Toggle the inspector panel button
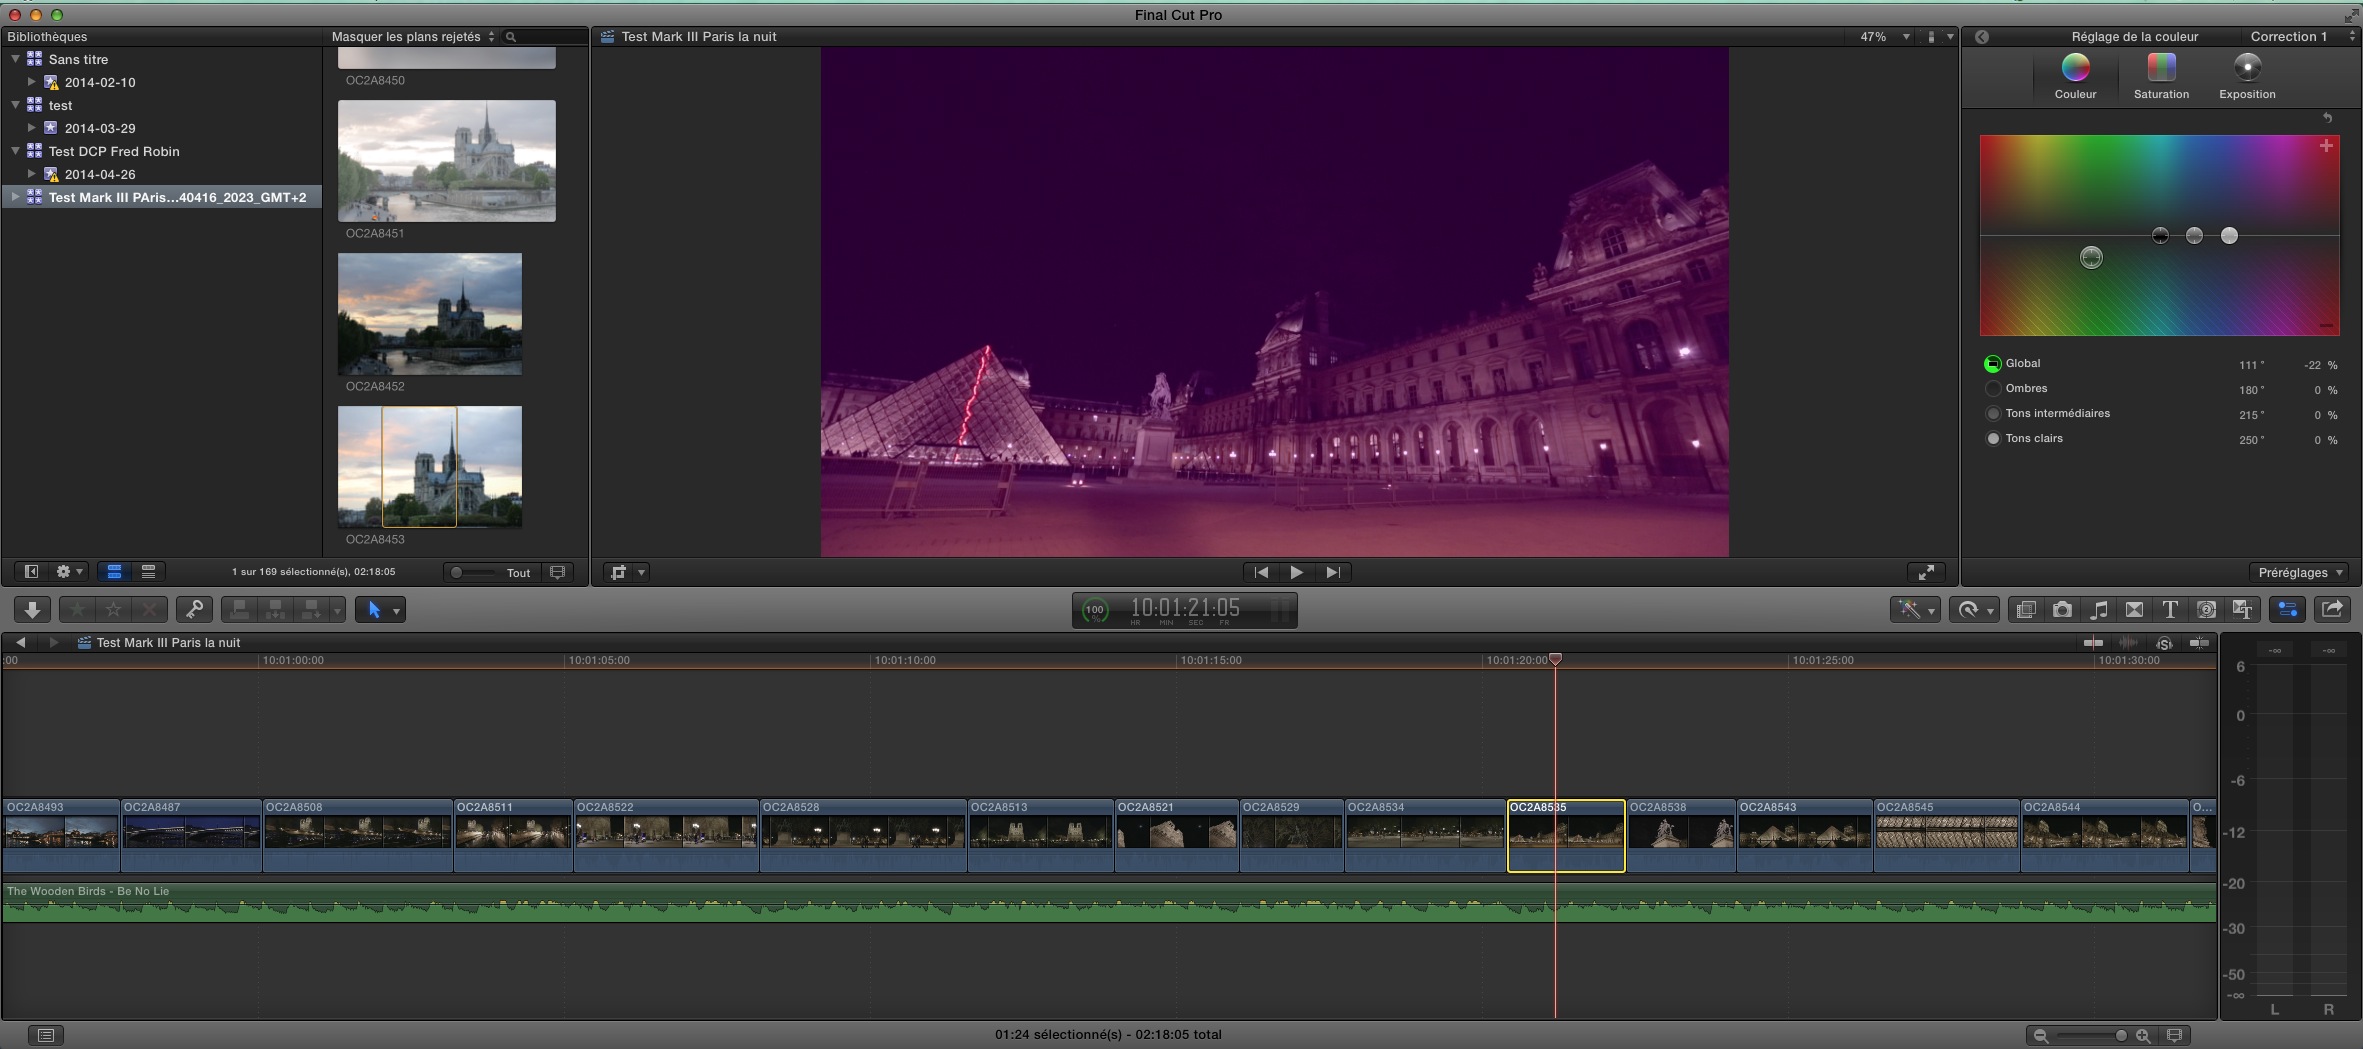This screenshot has width=2363, height=1049. coord(2287,610)
